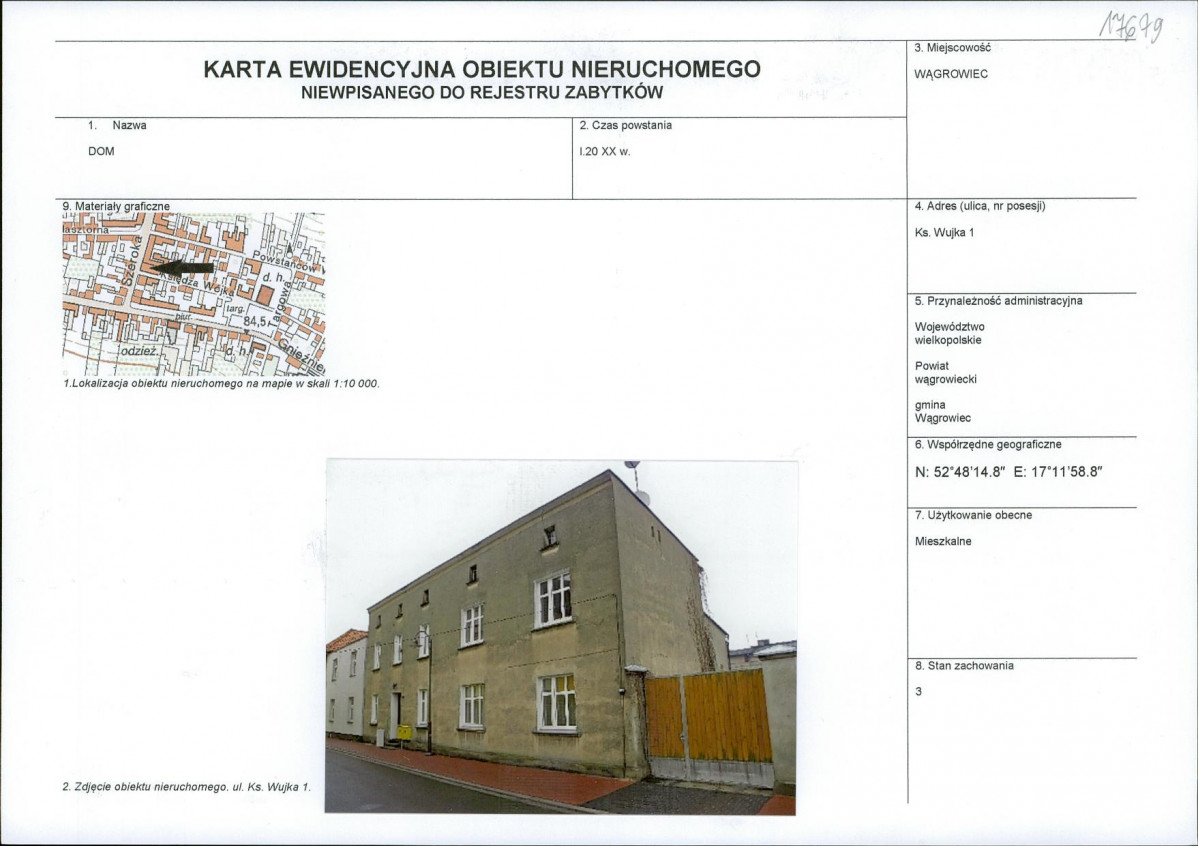Click the 'gmina' text

click(930, 405)
